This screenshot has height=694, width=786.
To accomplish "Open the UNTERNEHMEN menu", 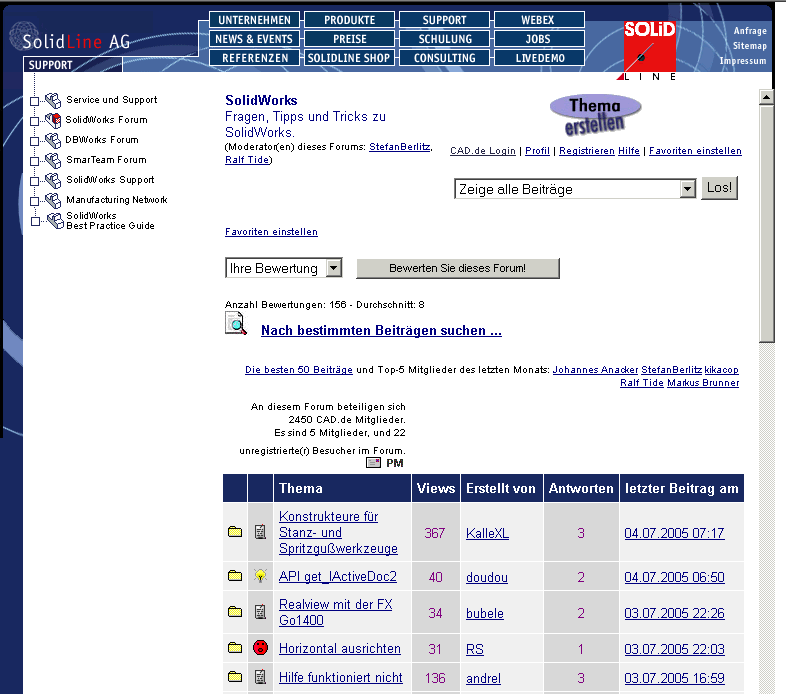I will (x=254, y=20).
